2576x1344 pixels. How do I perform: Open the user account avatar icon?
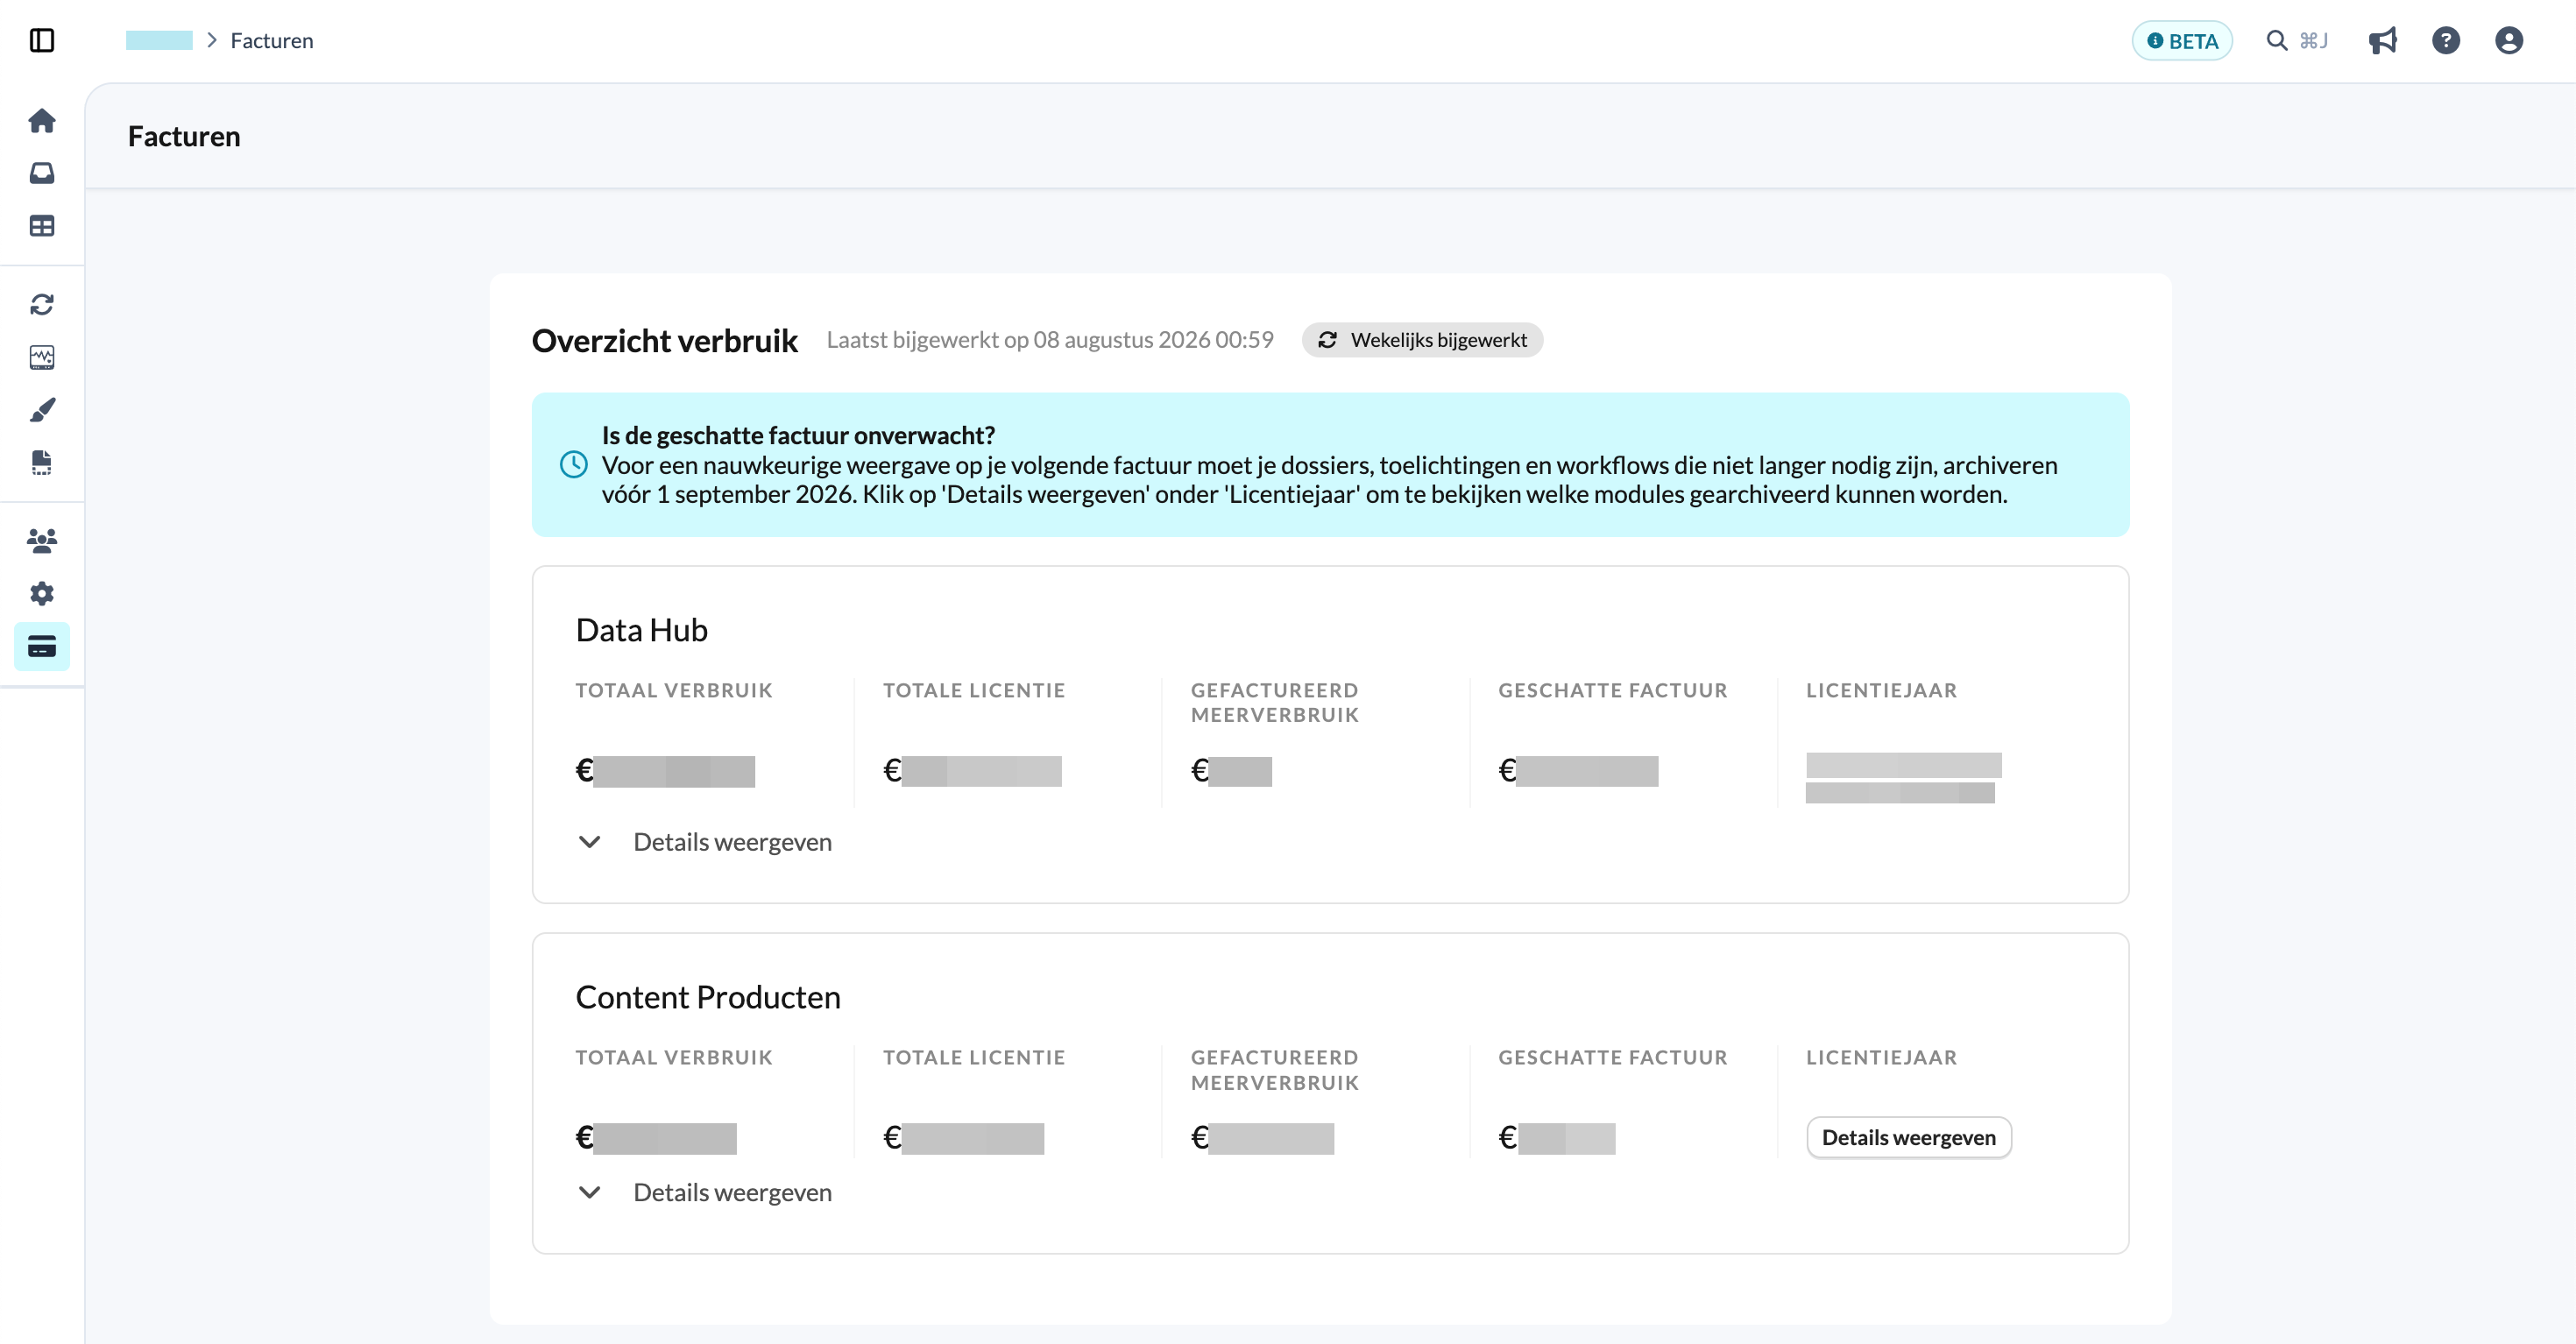pyautogui.click(x=2509, y=41)
